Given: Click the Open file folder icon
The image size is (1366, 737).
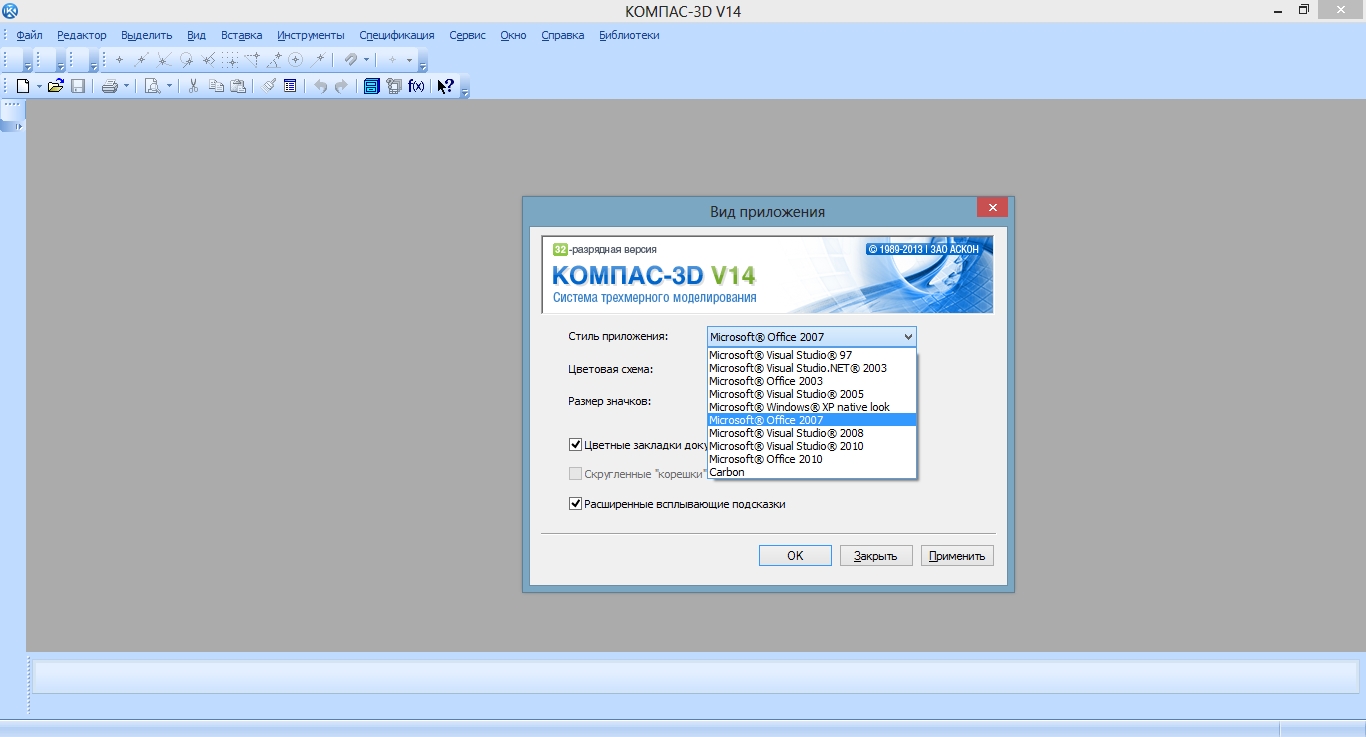Looking at the screenshot, I should tap(56, 87).
